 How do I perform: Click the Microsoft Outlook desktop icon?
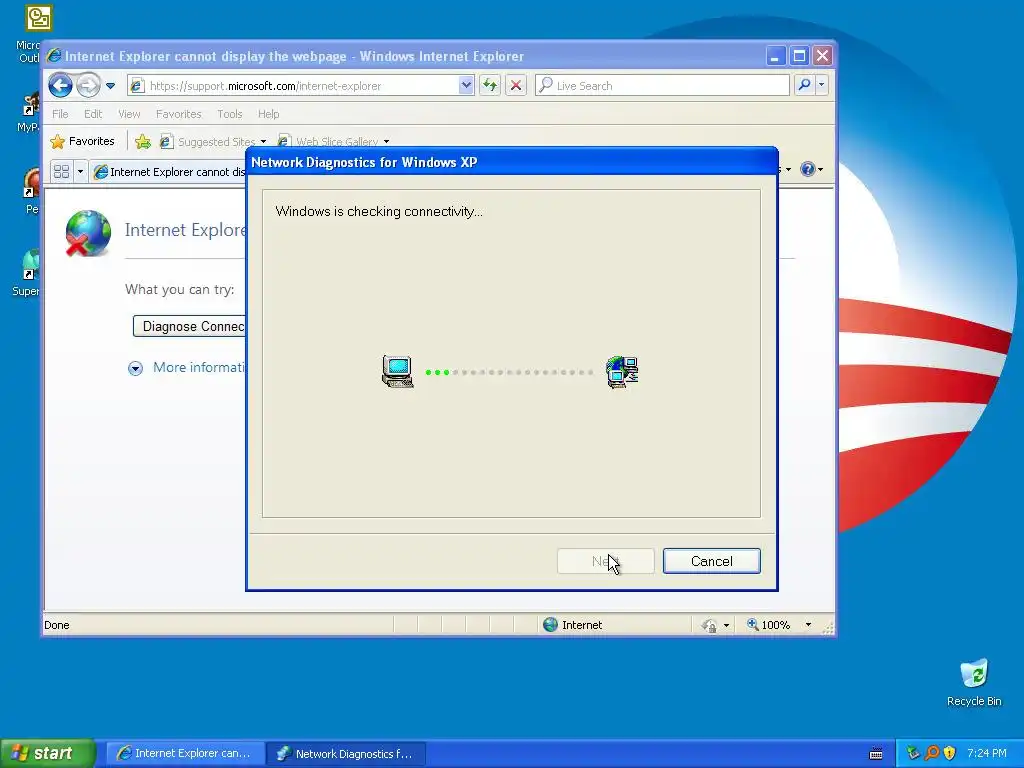39,18
